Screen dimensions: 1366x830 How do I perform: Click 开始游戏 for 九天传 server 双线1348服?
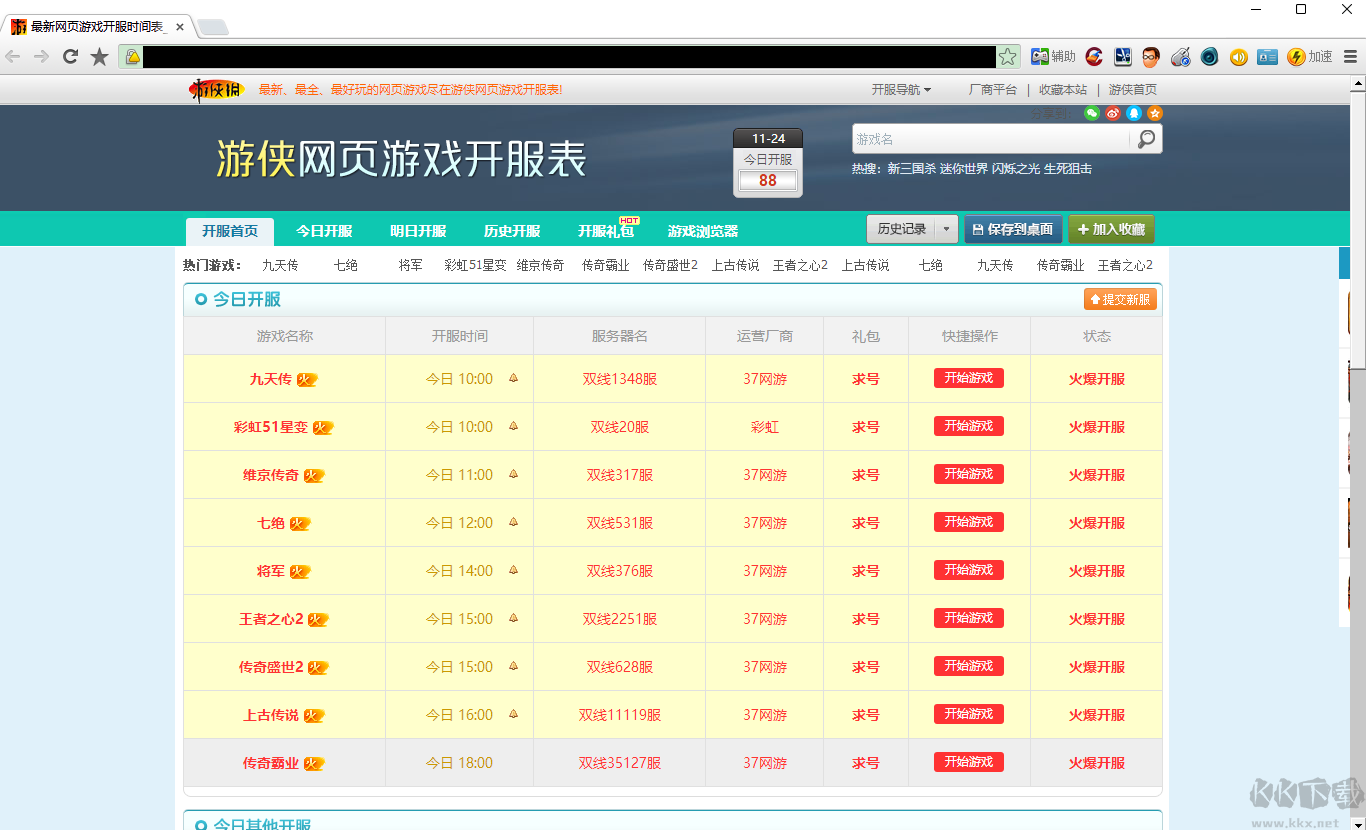[968, 378]
